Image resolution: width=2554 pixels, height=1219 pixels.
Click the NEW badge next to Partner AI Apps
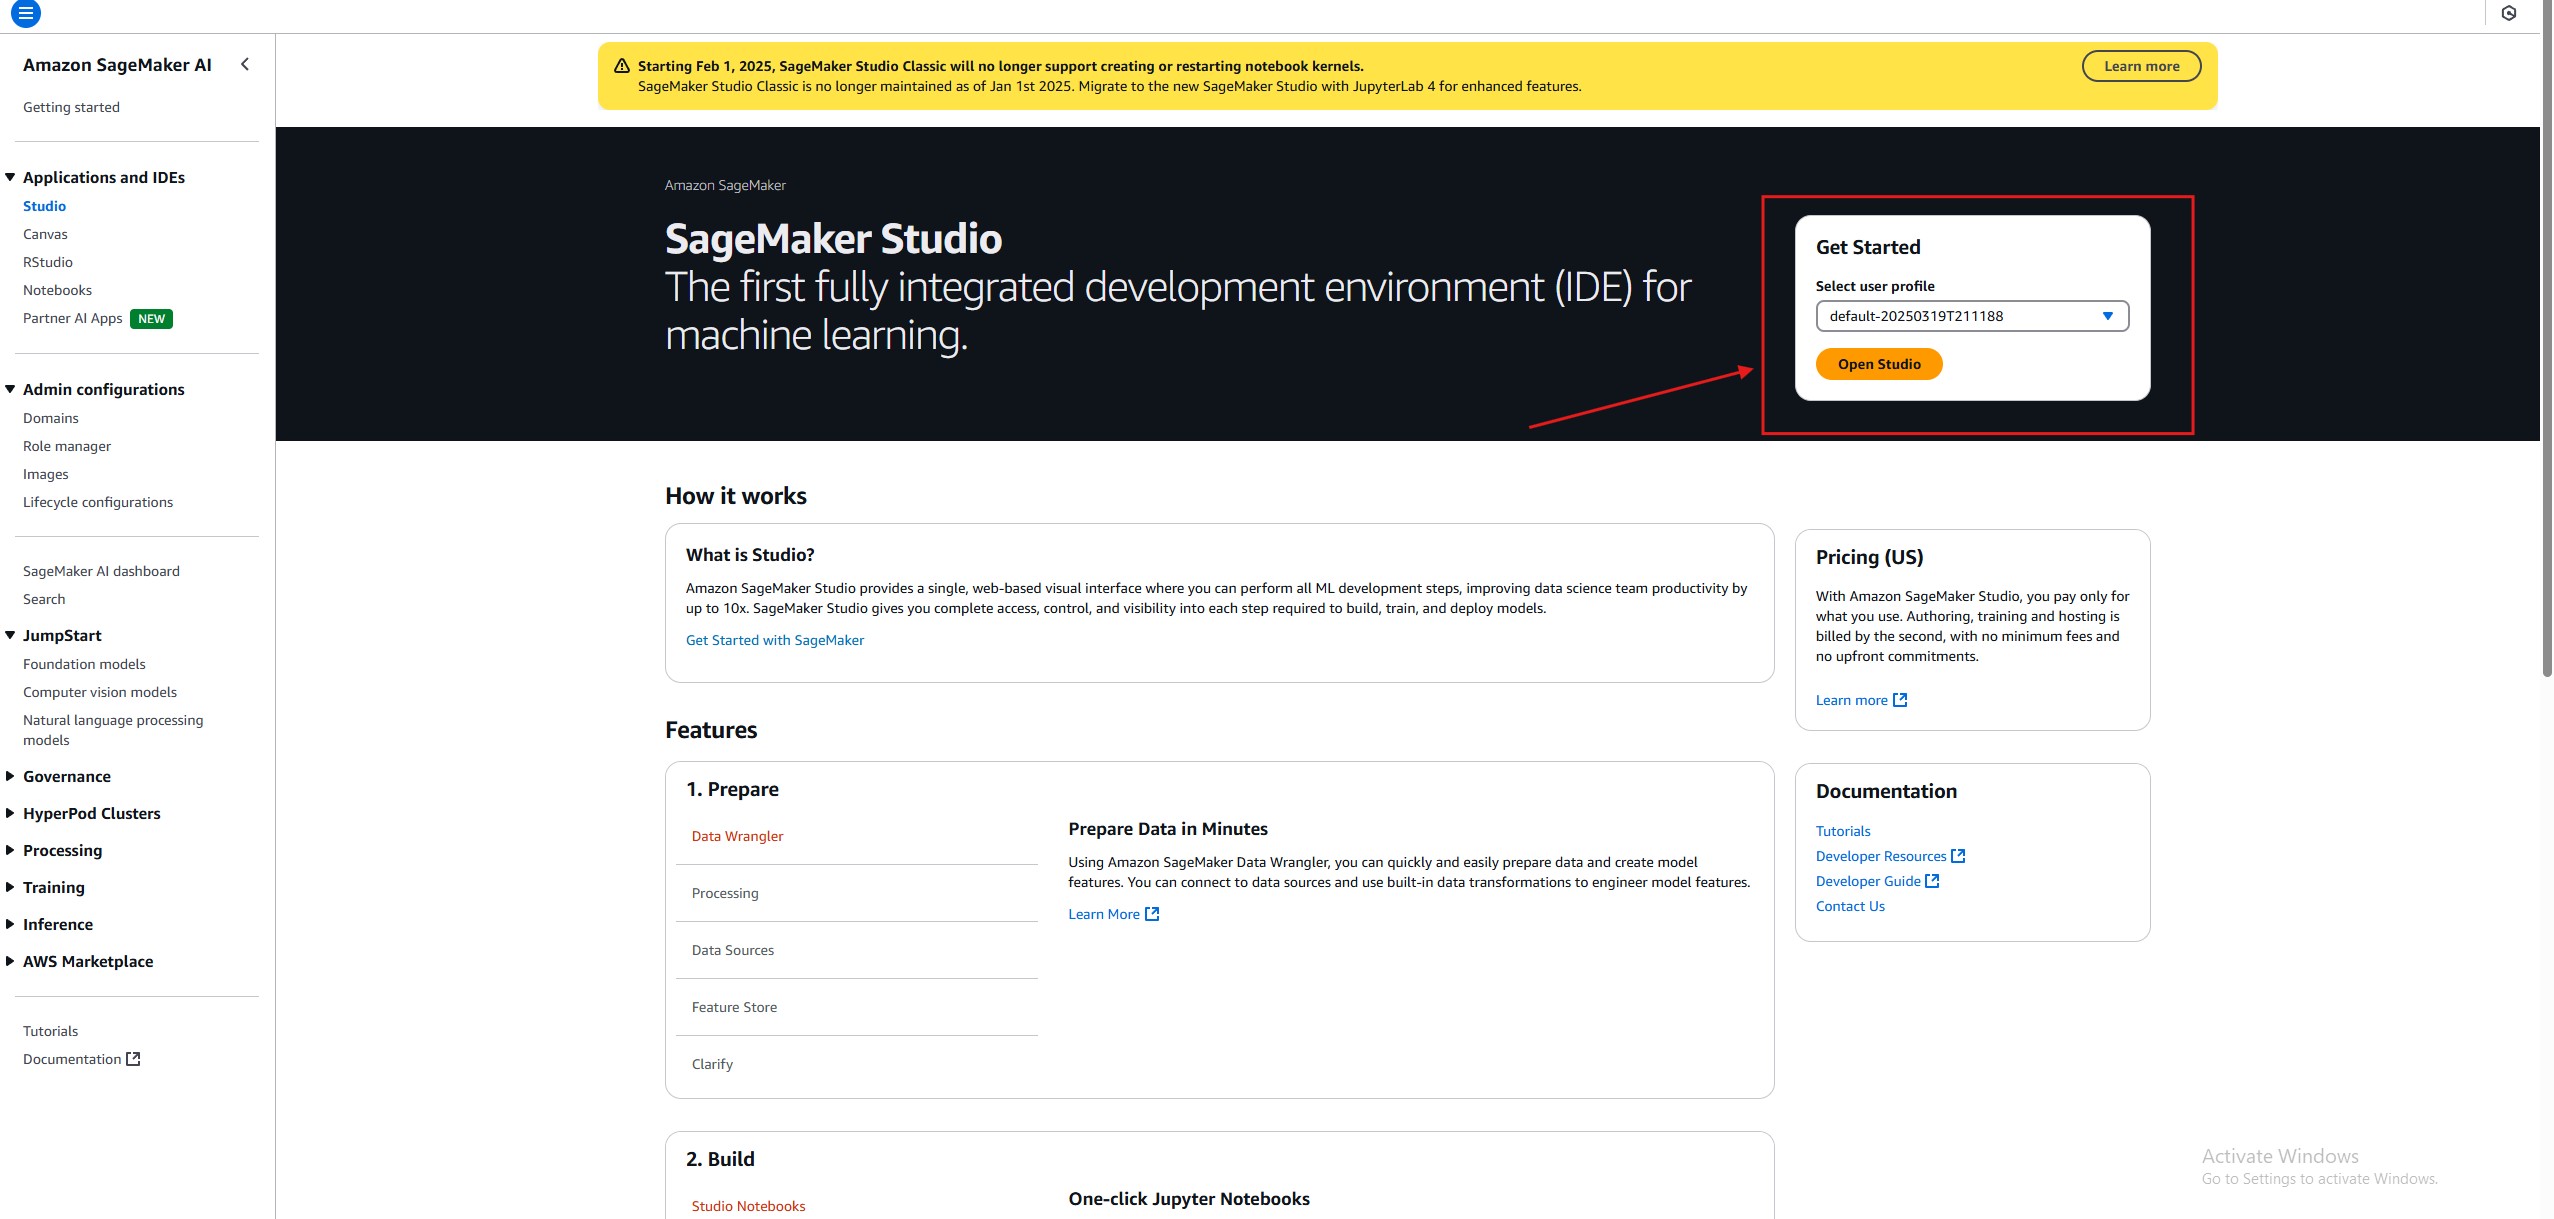tap(152, 319)
